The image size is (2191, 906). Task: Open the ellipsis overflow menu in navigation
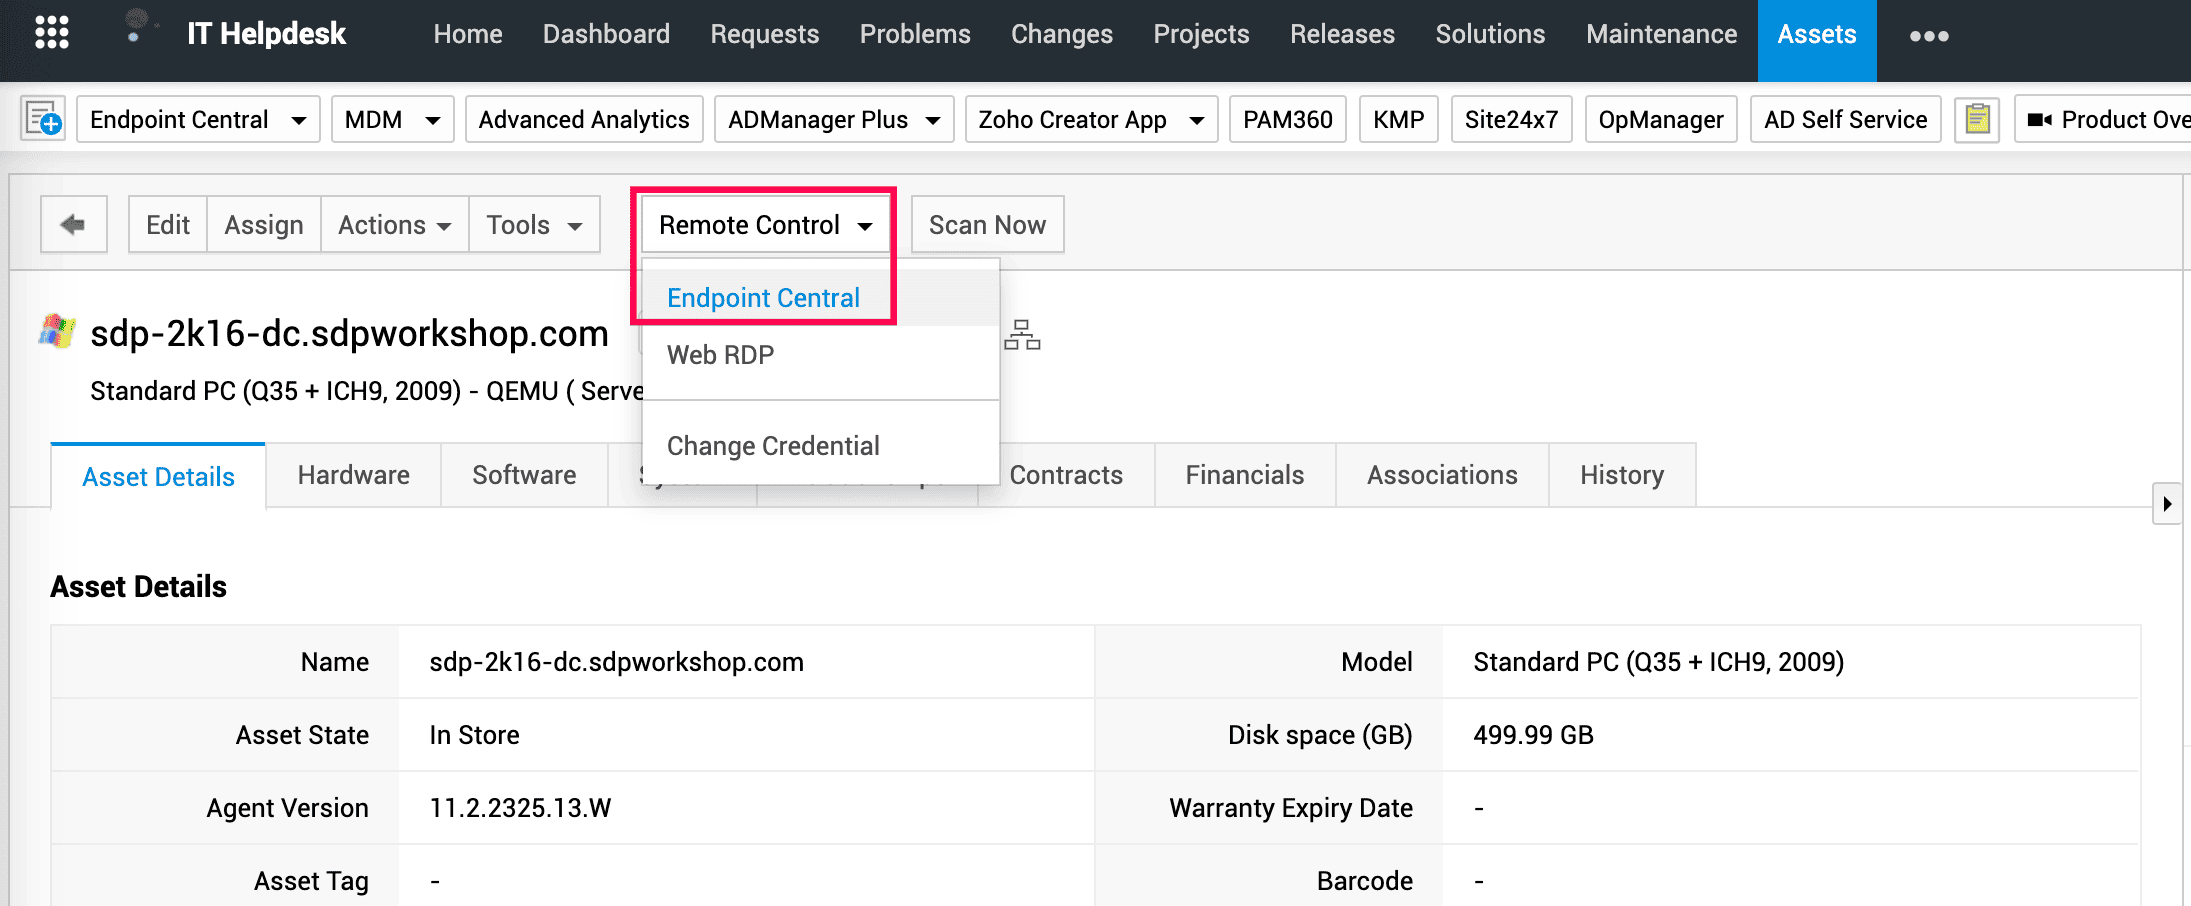pyautogui.click(x=1928, y=35)
